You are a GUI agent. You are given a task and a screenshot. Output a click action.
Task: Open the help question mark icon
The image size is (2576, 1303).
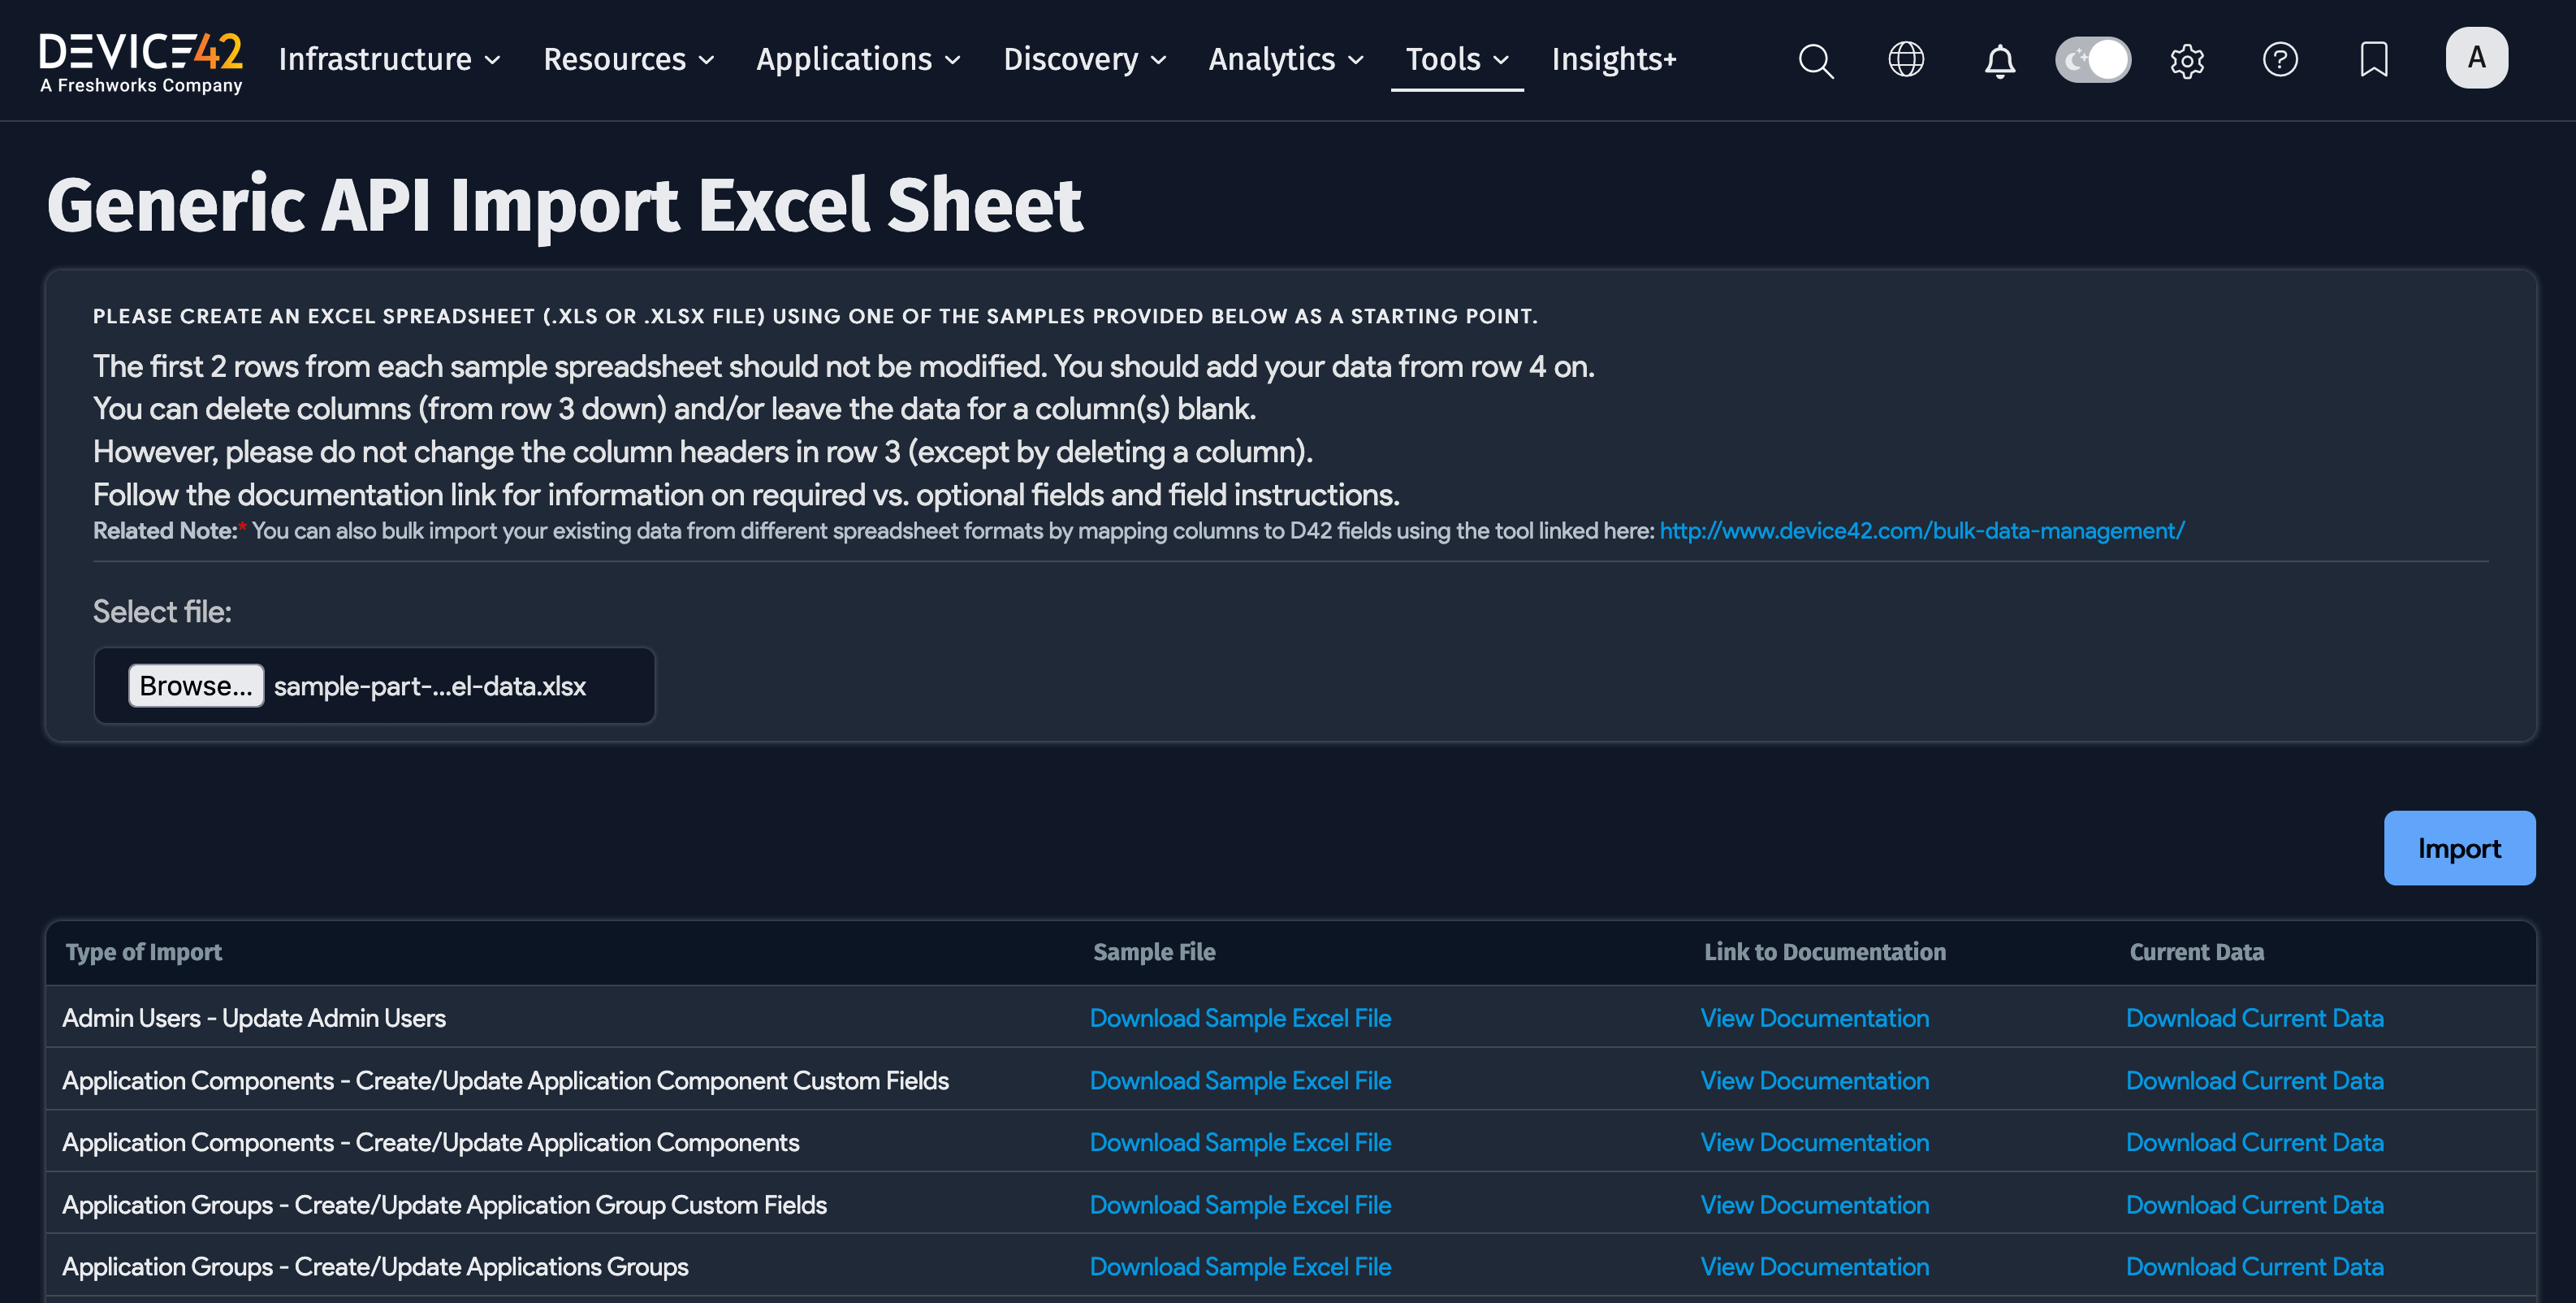[x=2280, y=60]
